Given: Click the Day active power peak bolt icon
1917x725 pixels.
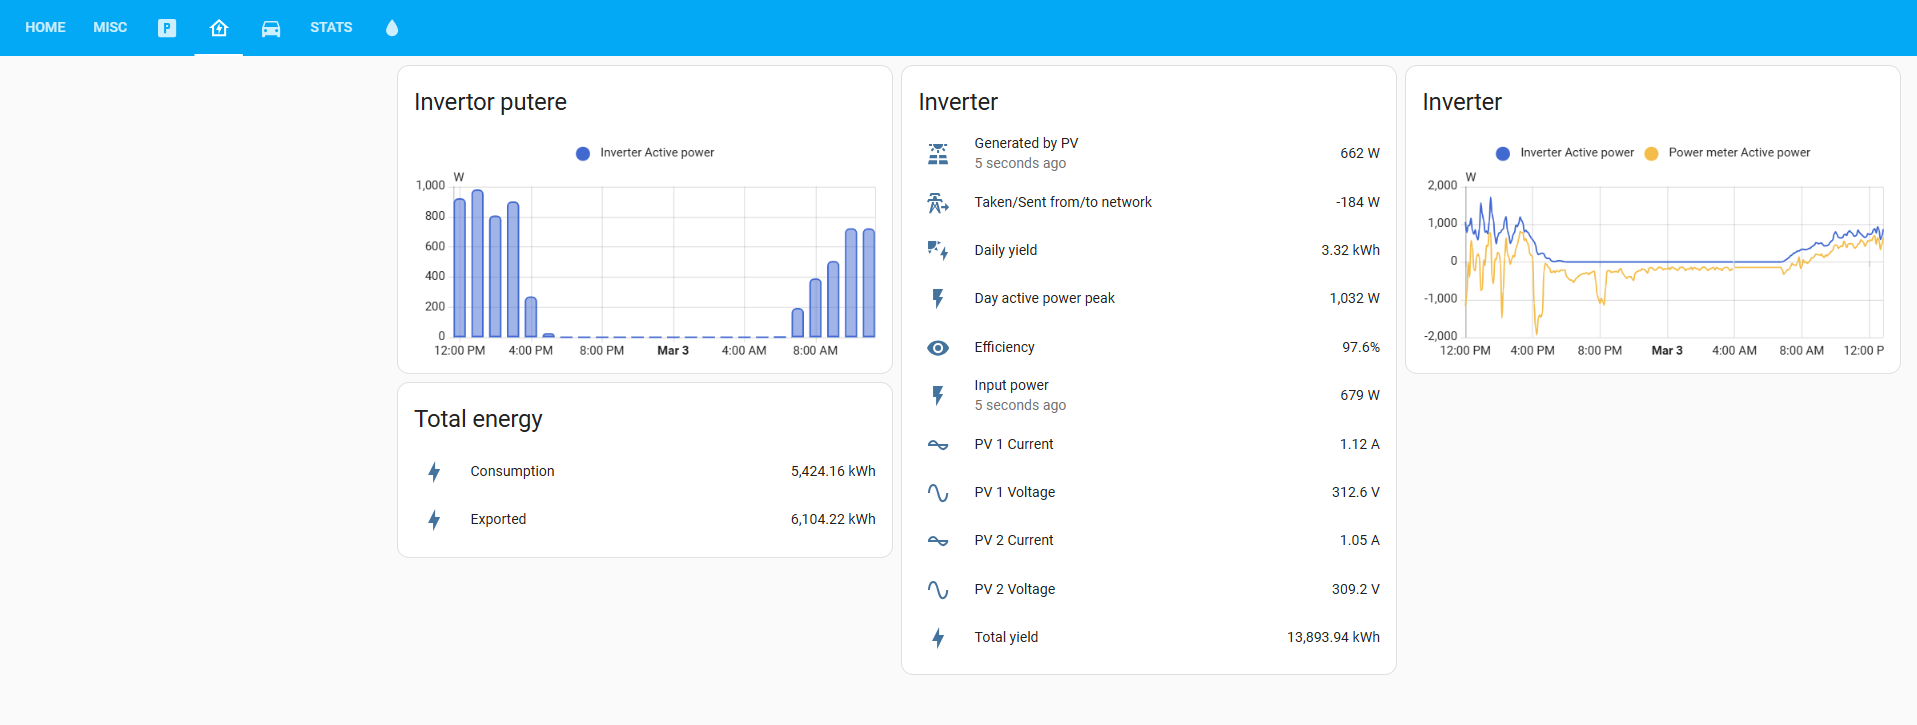Looking at the screenshot, I should coord(938,299).
